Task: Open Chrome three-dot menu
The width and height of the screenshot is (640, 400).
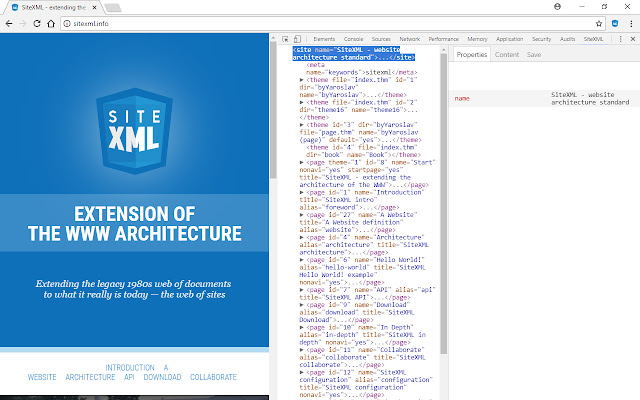Action: point(631,24)
